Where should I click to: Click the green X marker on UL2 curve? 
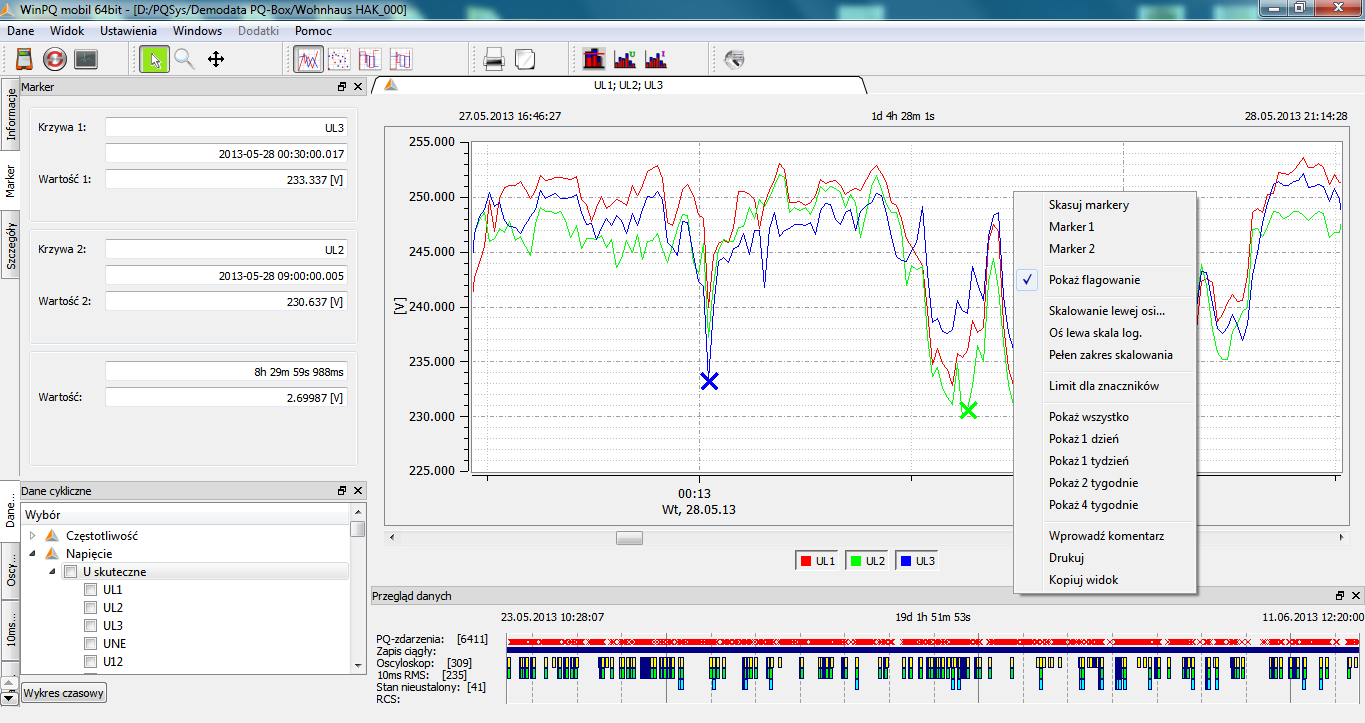point(968,410)
